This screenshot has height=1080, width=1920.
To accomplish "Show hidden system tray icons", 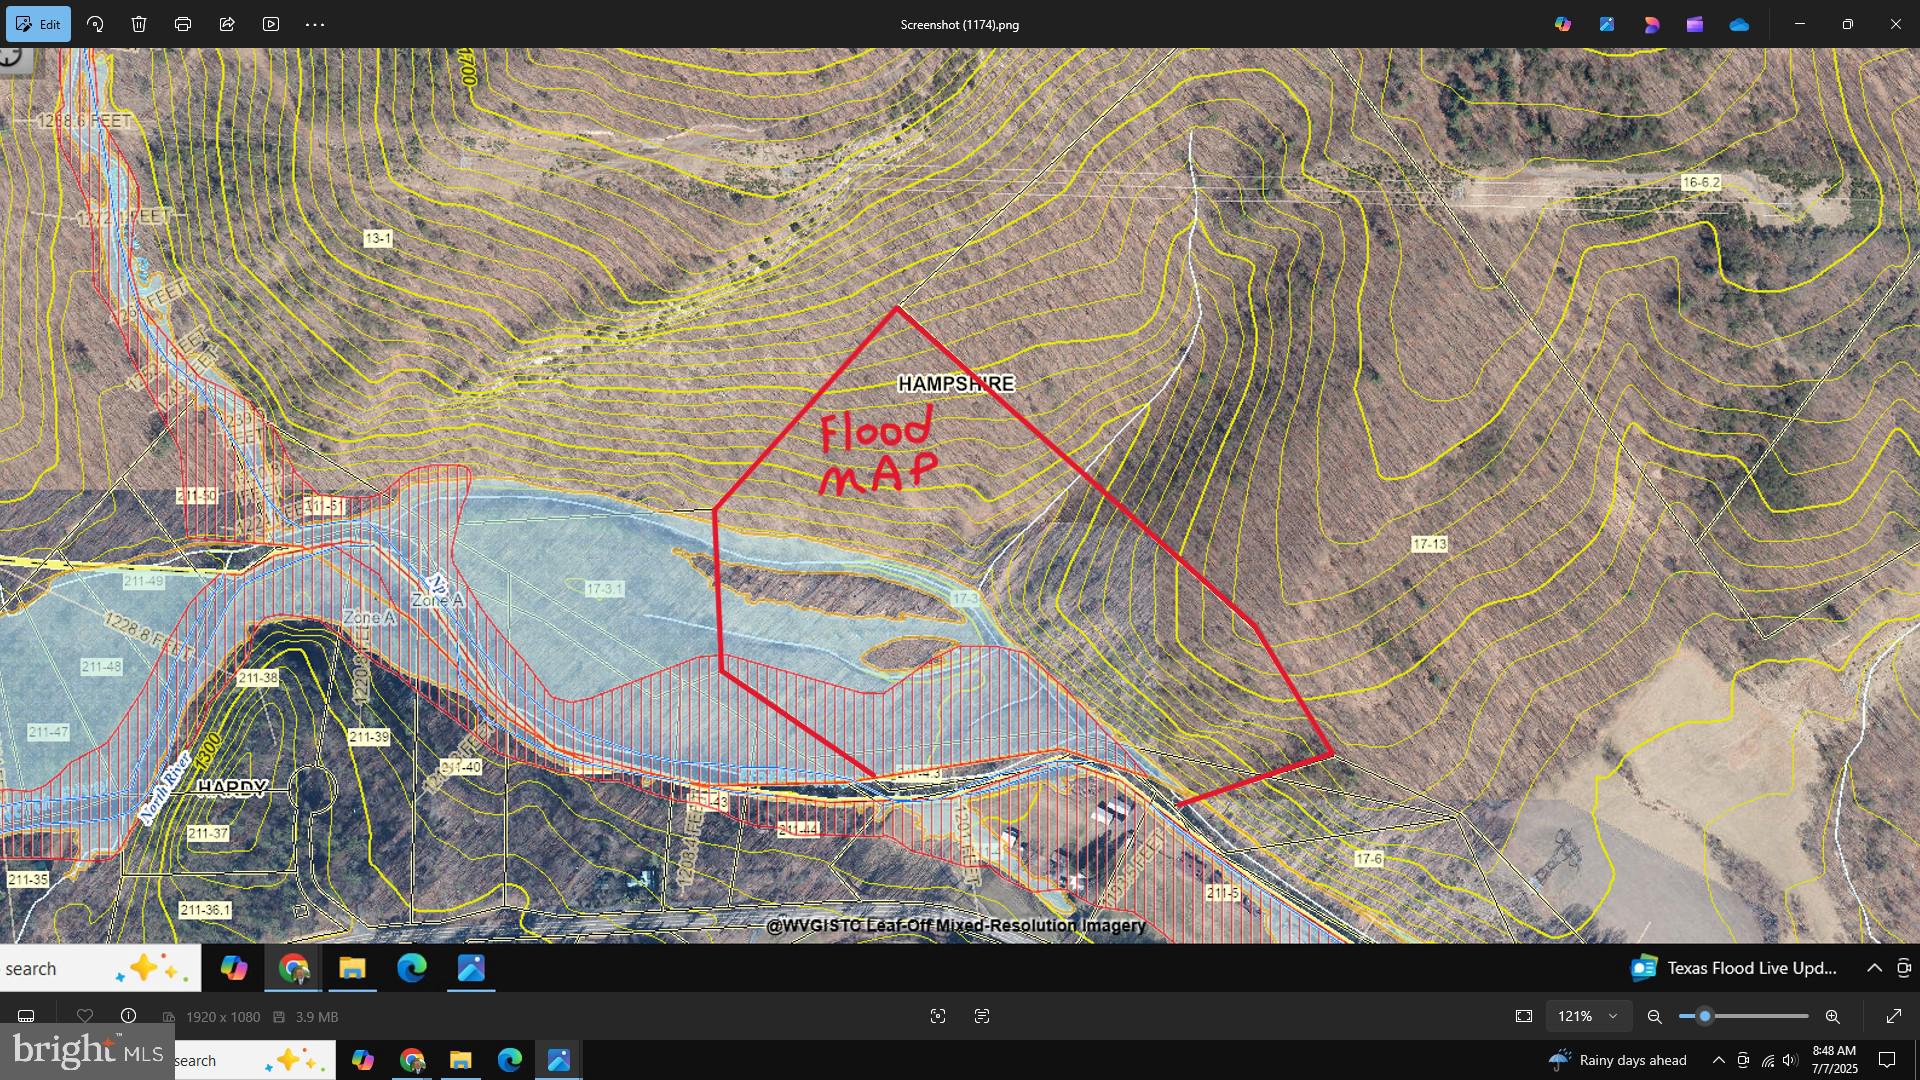I will 1718,1060.
